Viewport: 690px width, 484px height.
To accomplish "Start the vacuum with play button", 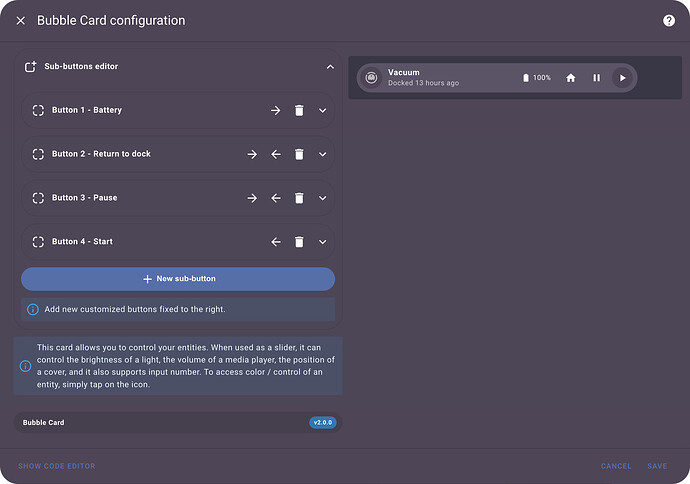I will 622,77.
